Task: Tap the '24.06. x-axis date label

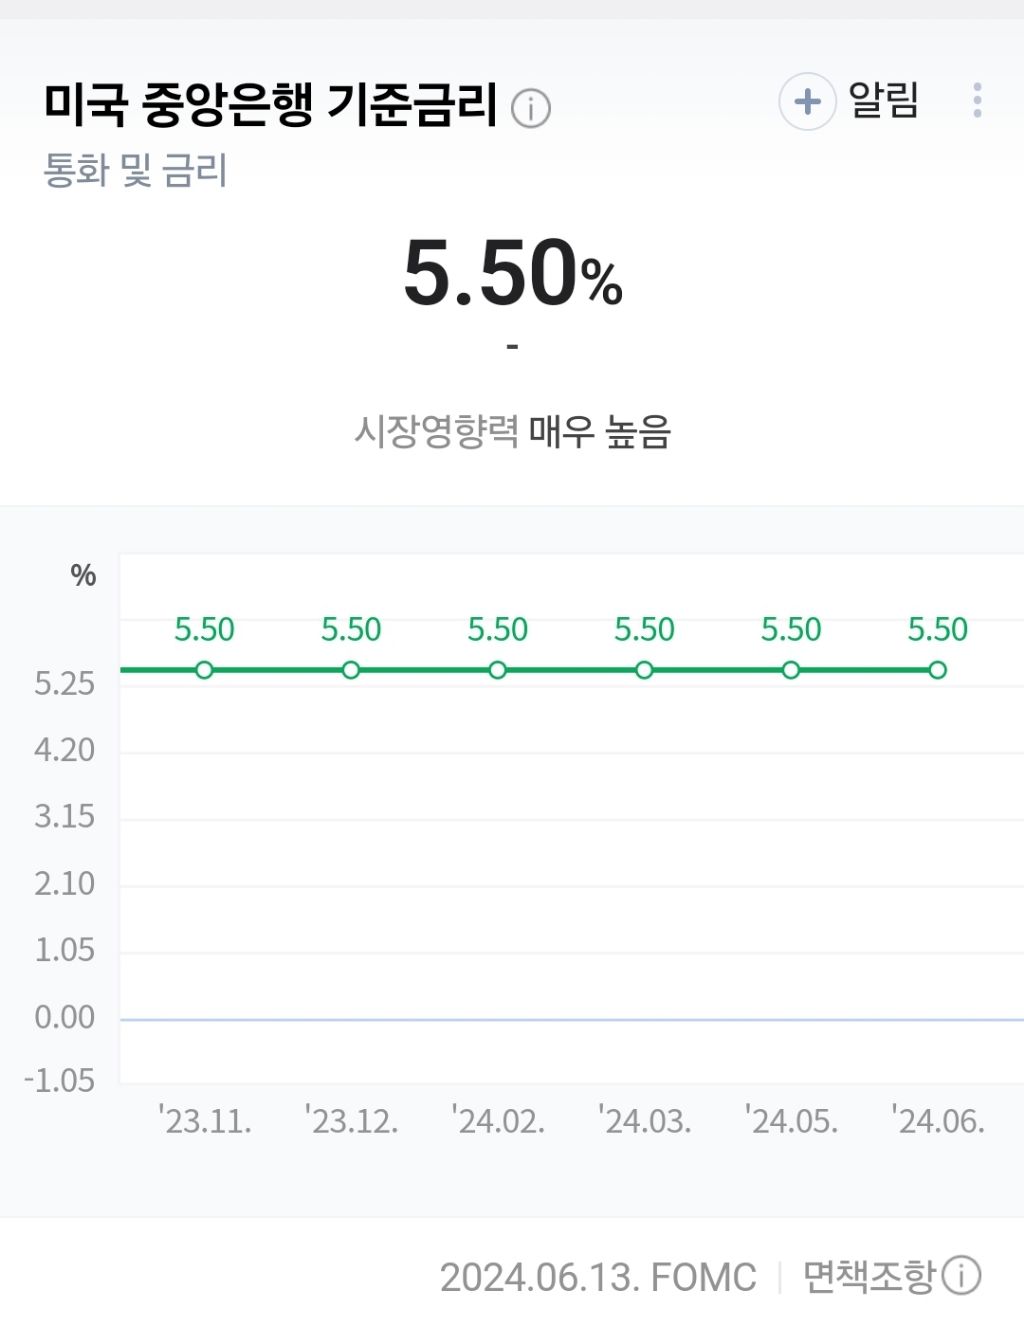Action: point(938,1121)
